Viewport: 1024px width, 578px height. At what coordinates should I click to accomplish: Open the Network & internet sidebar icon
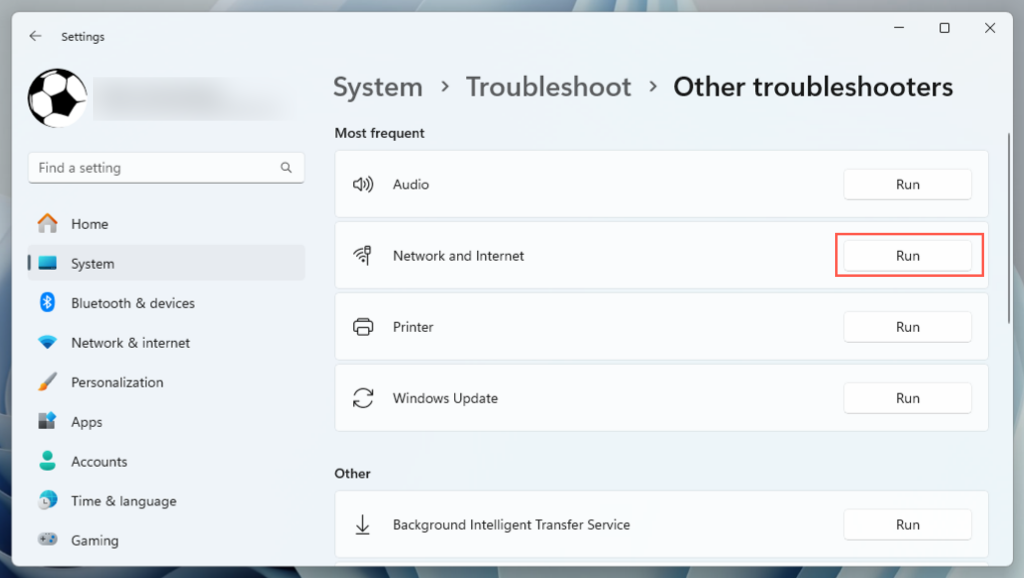[47, 342]
